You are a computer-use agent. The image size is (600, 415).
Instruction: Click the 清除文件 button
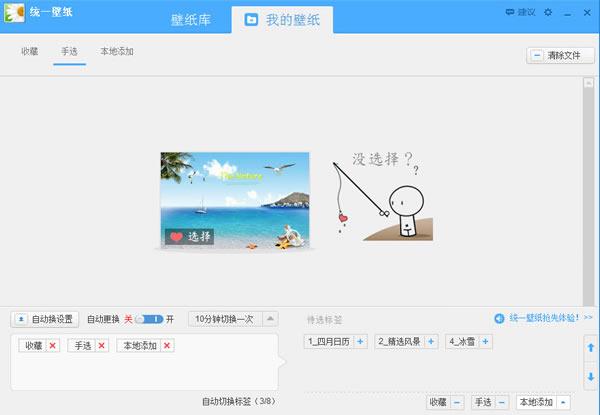(x=553, y=56)
